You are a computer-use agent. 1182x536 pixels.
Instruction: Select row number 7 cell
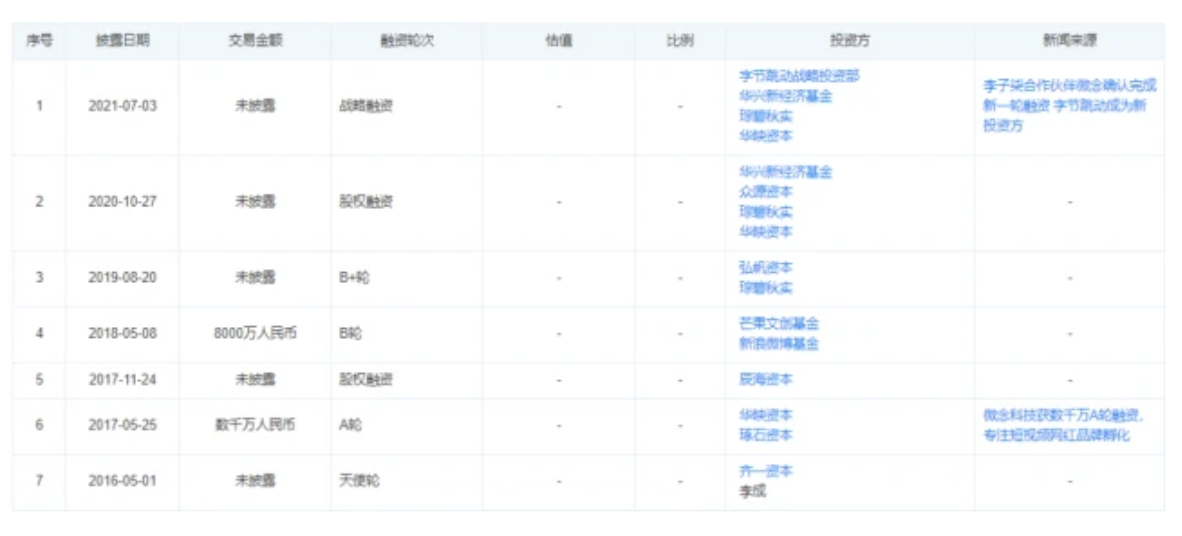click(x=39, y=481)
